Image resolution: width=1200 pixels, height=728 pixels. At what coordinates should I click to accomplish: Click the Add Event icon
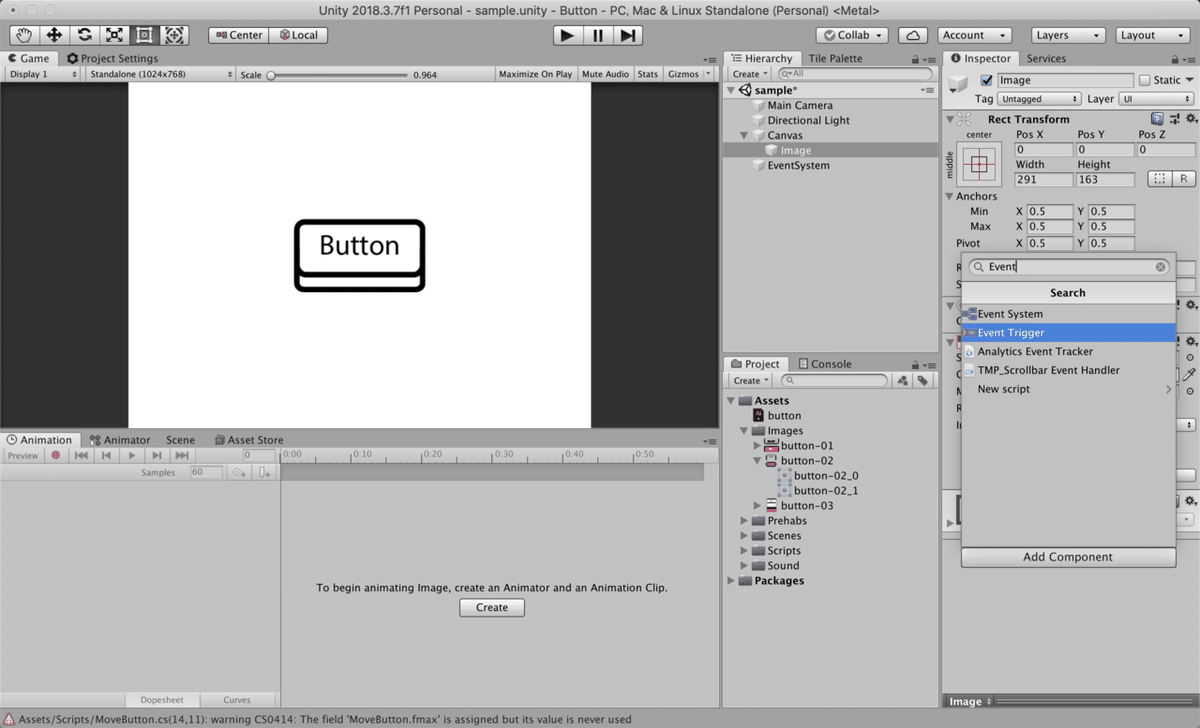point(265,472)
